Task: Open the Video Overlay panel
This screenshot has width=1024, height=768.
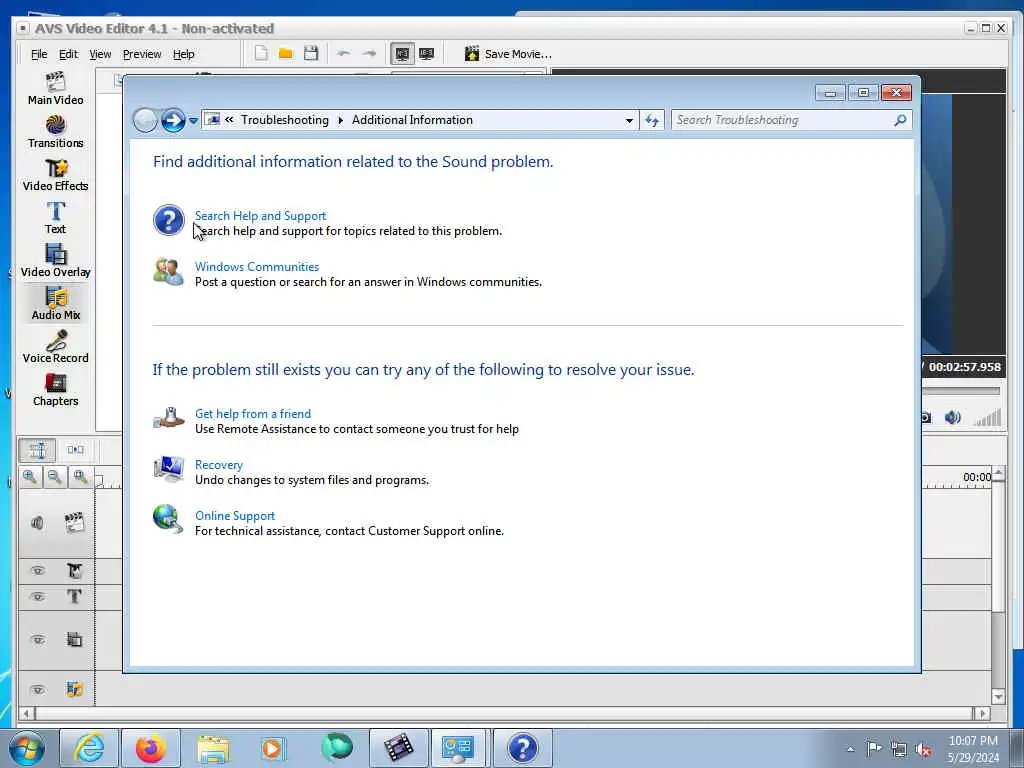Action: click(x=56, y=261)
